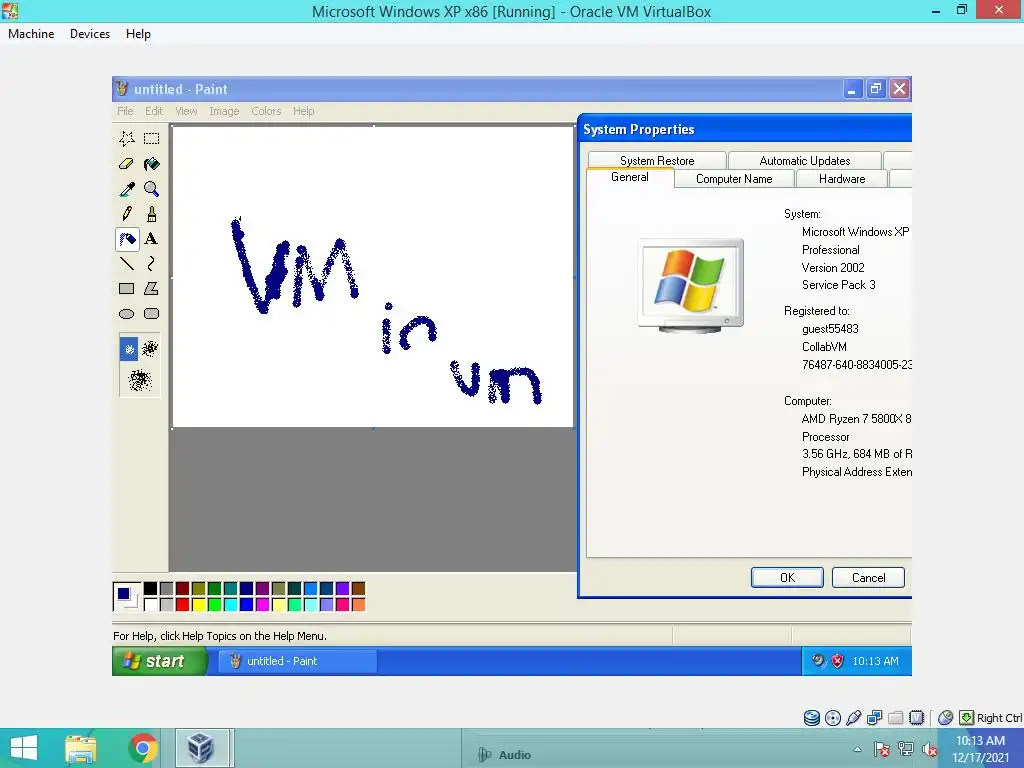Choose the medium airbrush spray size
Image resolution: width=1024 pixels, height=768 pixels.
pyautogui.click(x=150, y=349)
